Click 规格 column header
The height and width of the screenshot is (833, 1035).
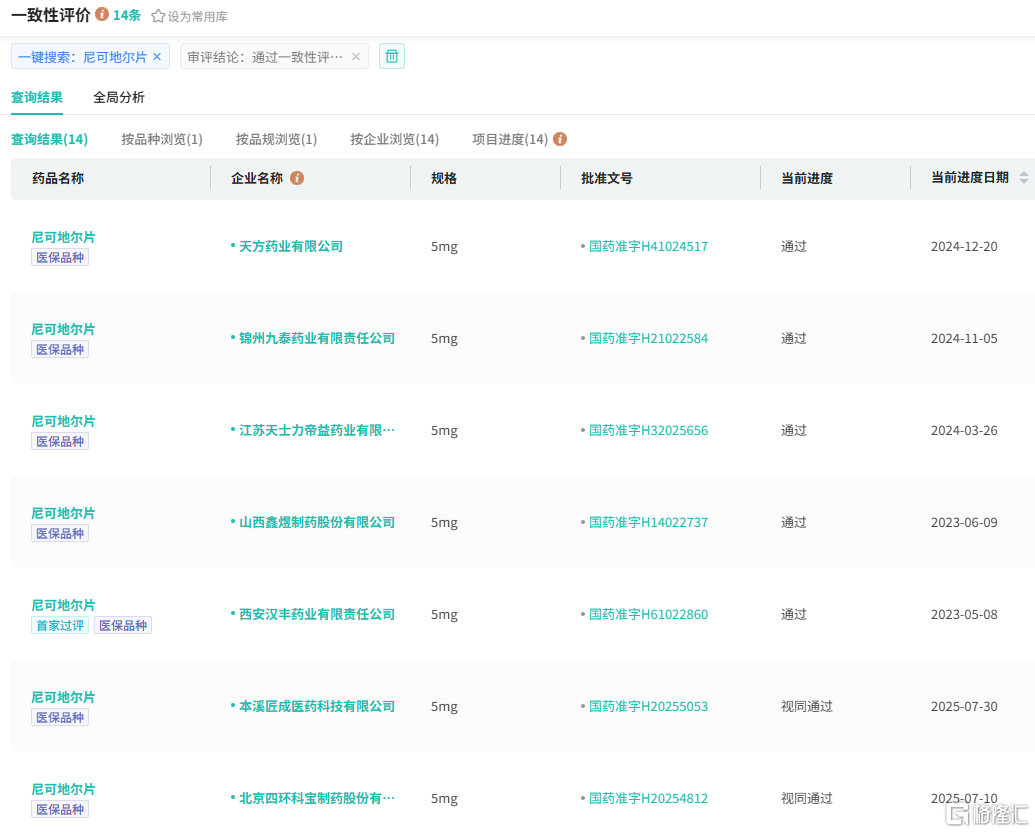444,178
